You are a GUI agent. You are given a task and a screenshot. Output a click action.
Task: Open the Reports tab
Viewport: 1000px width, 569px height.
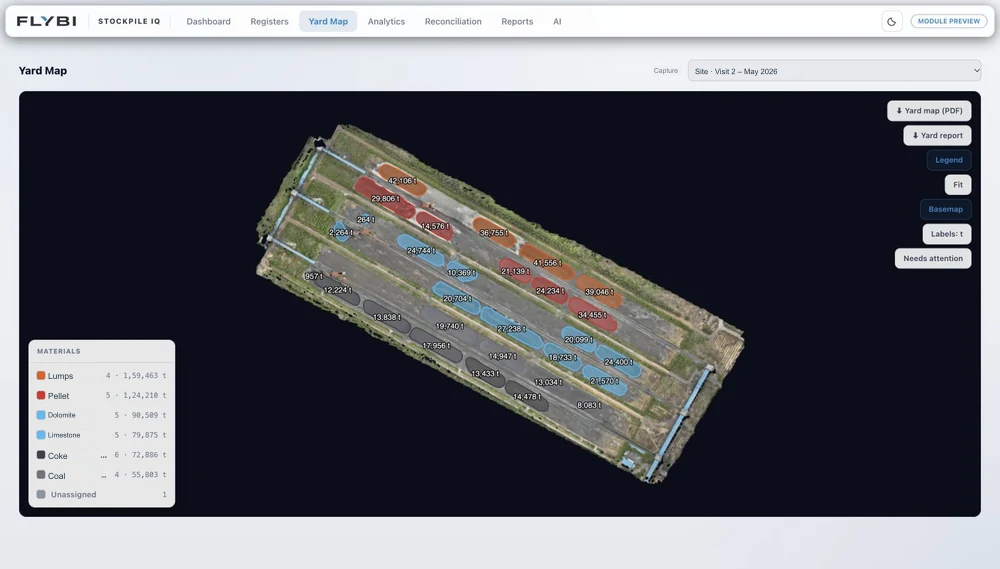517,21
